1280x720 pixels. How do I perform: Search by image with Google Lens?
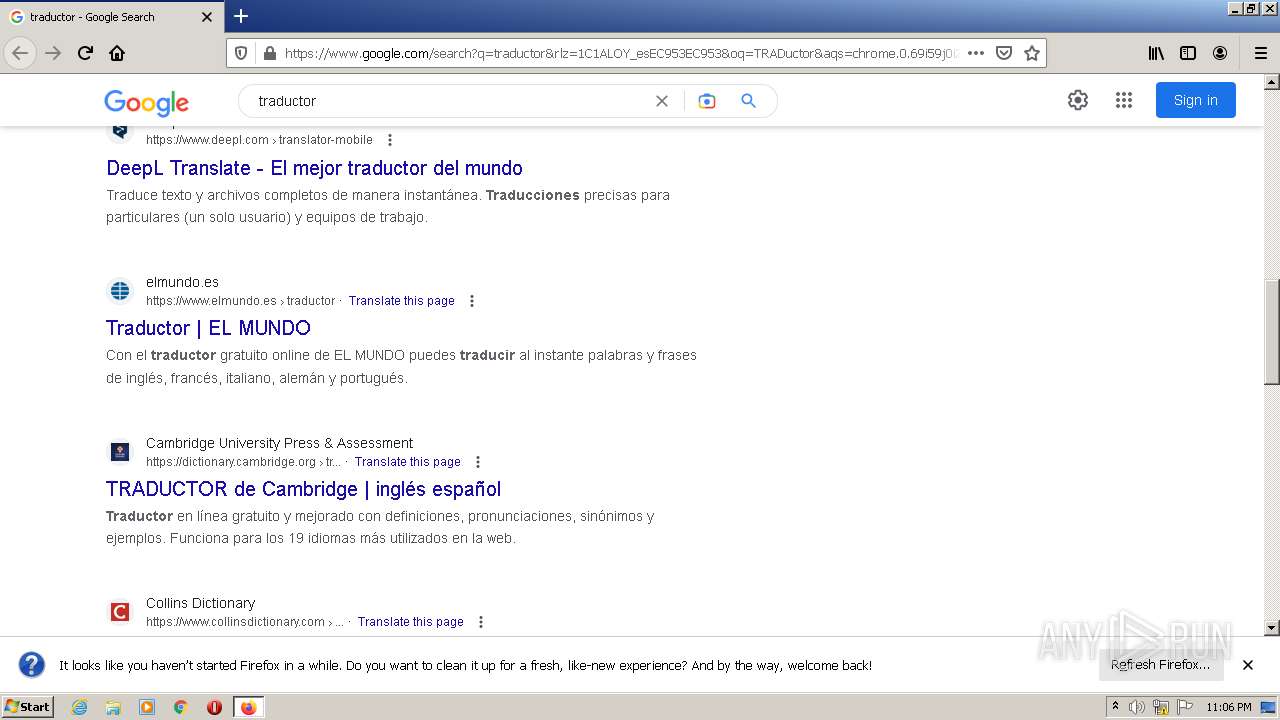[707, 101]
